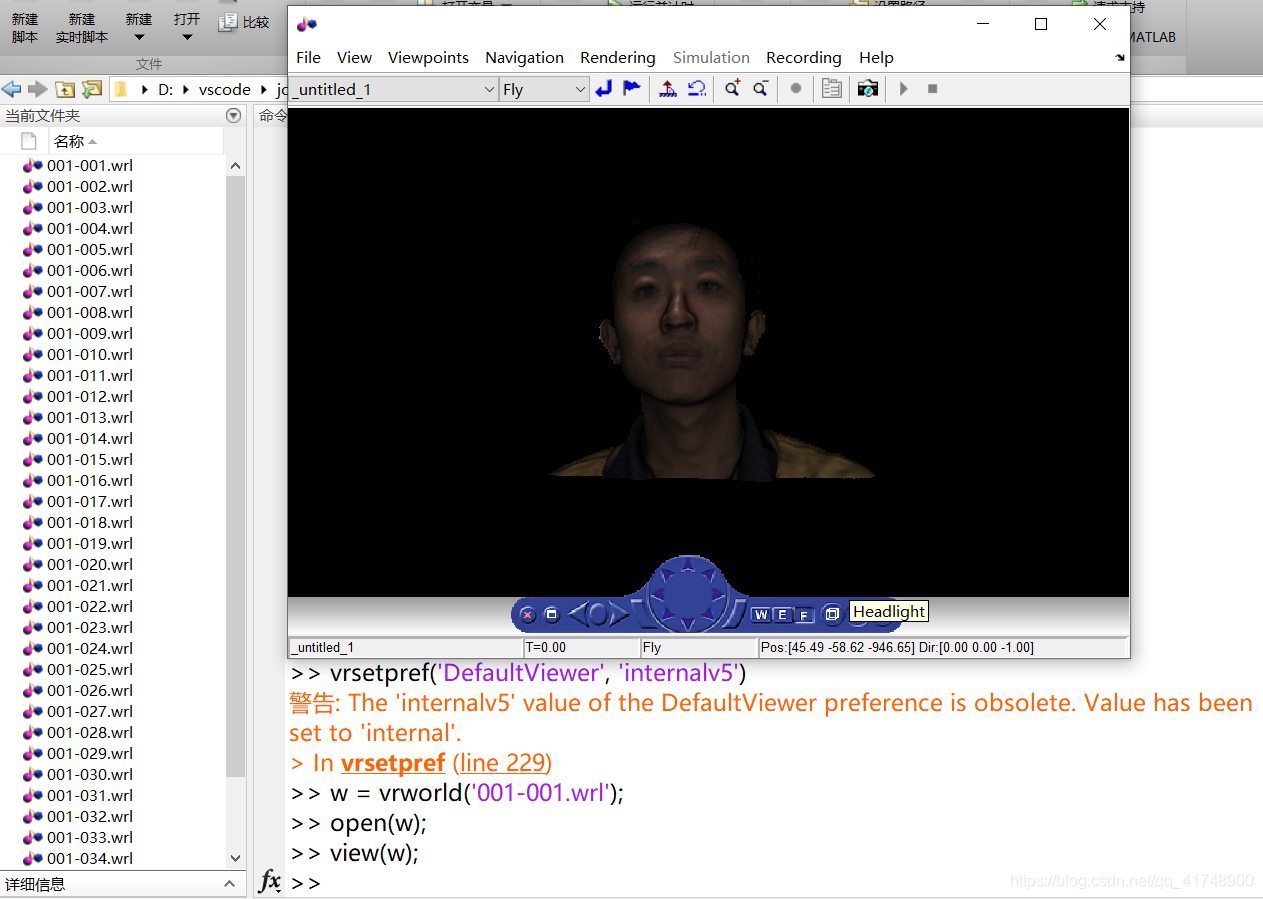Click the T=0.00 status bar field
The height and width of the screenshot is (899, 1263).
pyautogui.click(x=581, y=648)
